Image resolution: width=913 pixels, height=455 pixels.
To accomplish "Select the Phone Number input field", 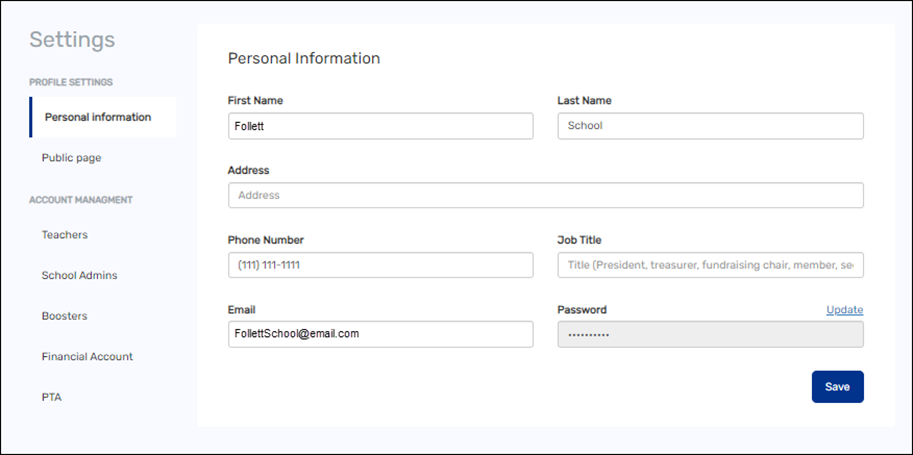I will pyautogui.click(x=380, y=265).
